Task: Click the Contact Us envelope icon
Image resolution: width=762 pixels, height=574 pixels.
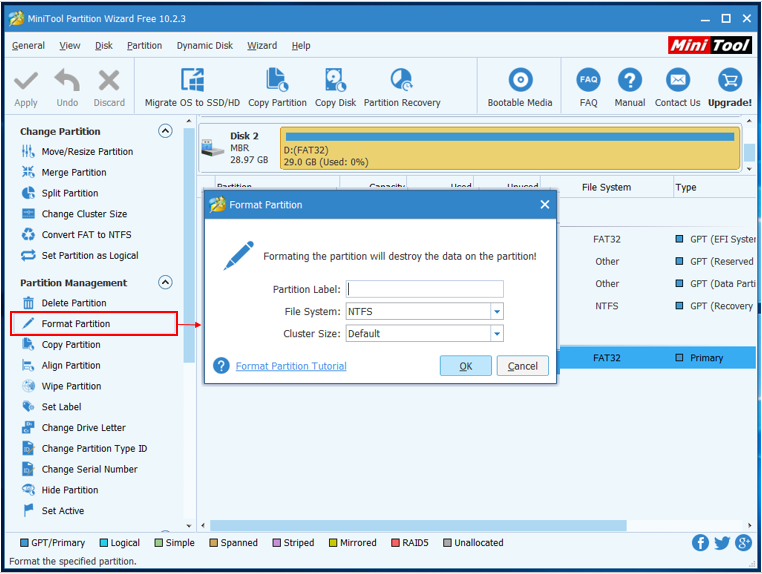Action: [678, 80]
